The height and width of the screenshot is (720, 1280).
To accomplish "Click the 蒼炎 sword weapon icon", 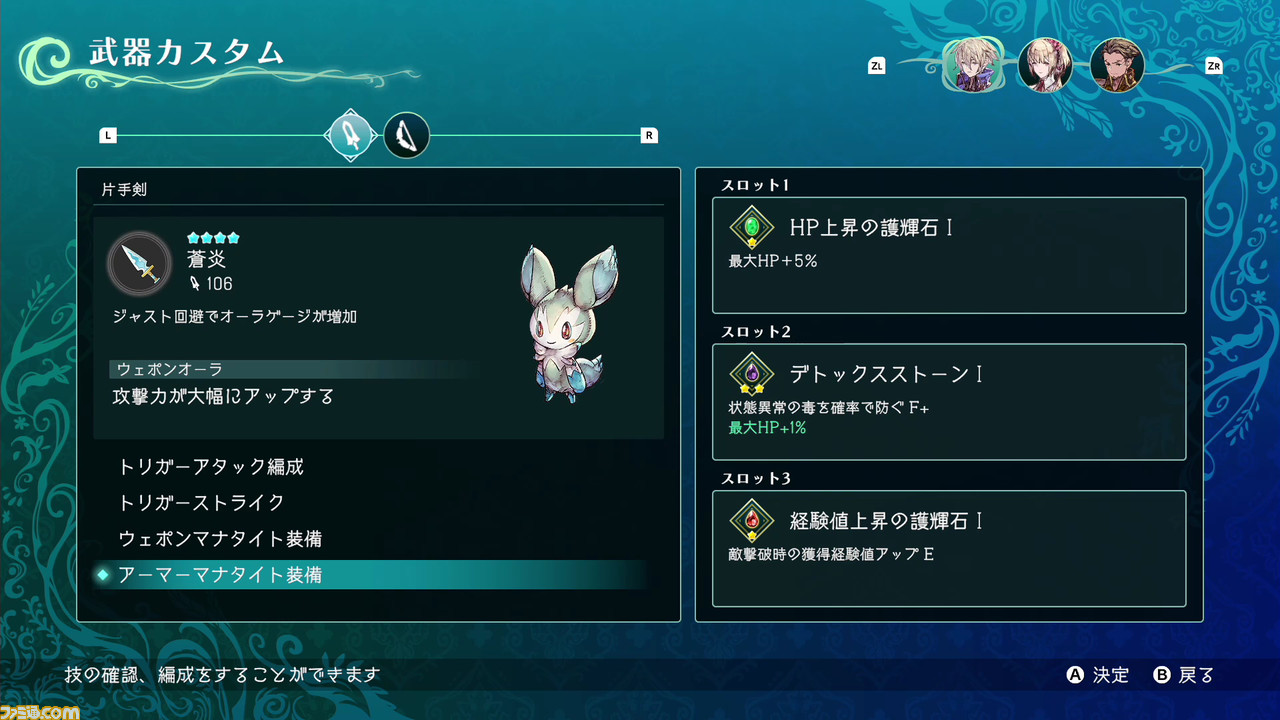I will (x=139, y=264).
